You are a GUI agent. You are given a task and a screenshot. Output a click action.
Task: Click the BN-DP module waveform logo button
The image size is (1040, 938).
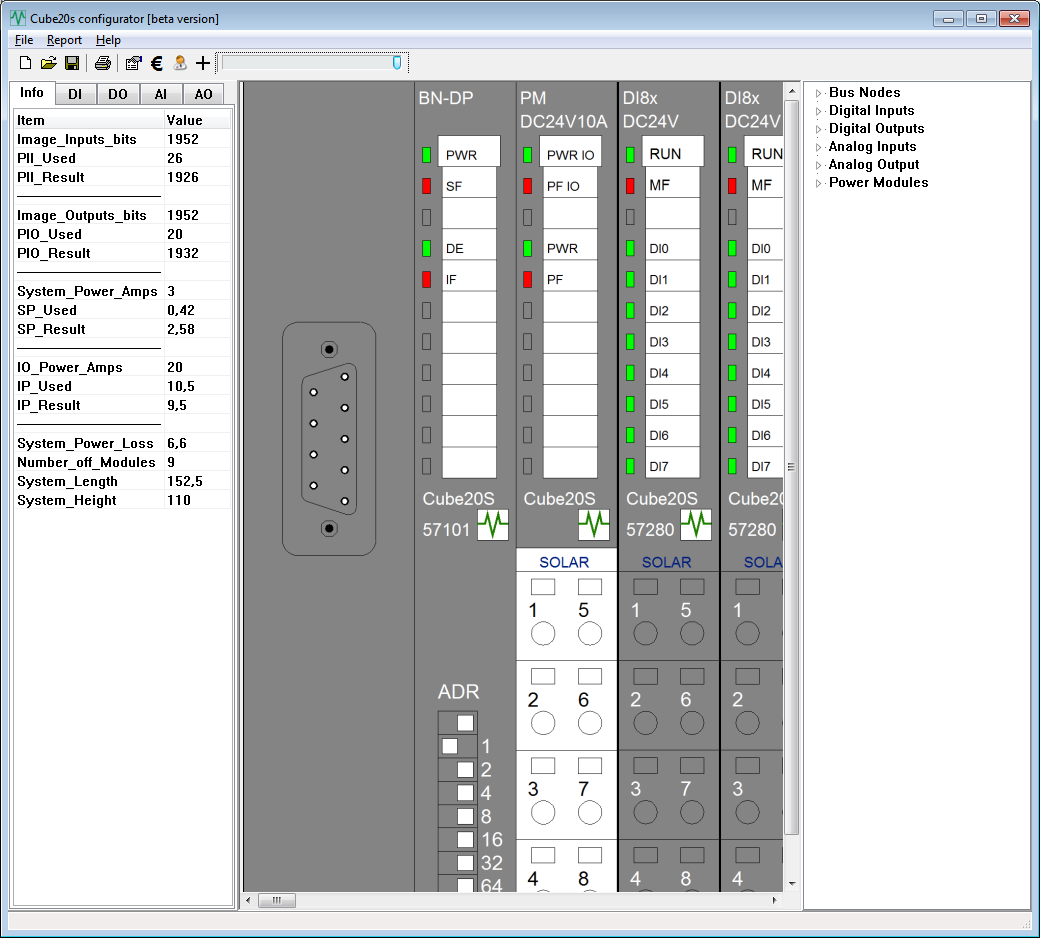[x=493, y=525]
